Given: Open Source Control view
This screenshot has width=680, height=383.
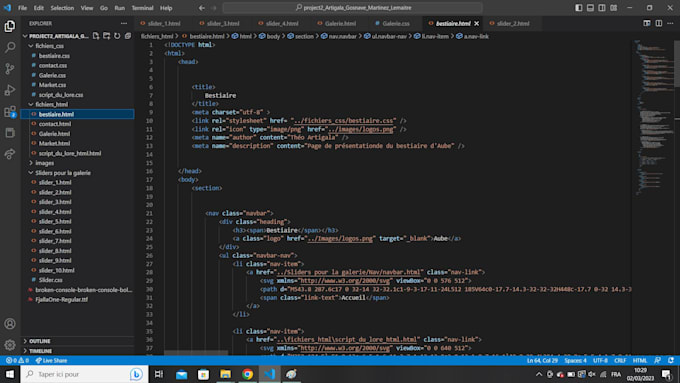Looking at the screenshot, I should tap(10, 69).
